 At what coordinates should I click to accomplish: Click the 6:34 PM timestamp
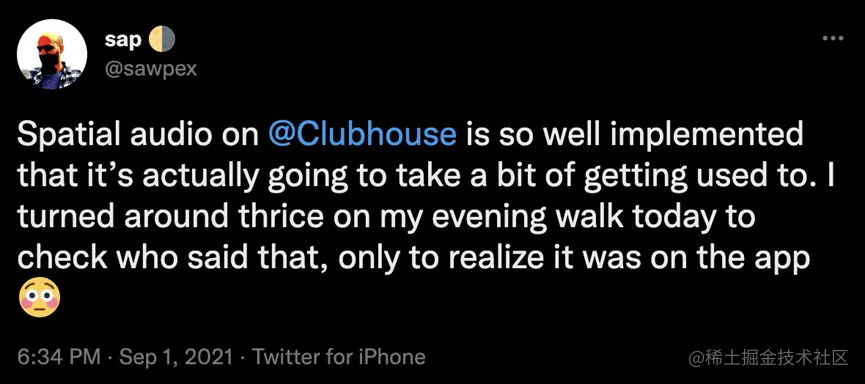(x=59, y=357)
